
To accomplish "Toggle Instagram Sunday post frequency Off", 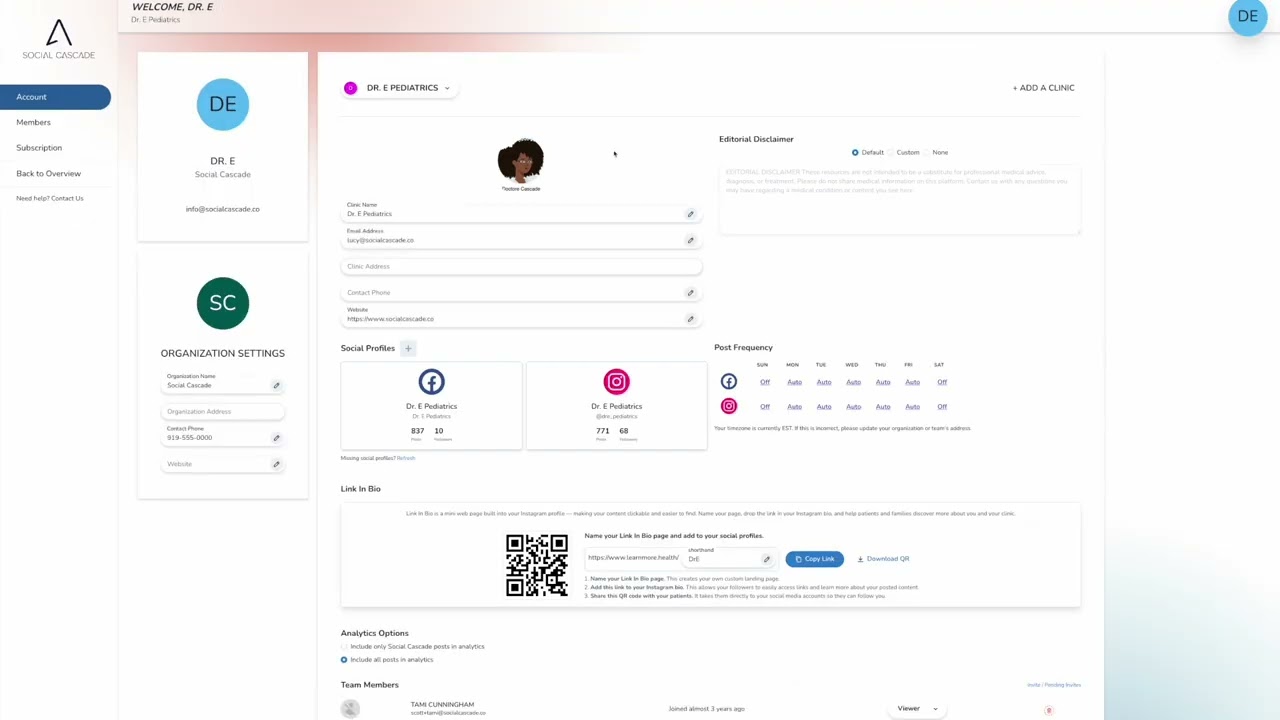I will [765, 407].
